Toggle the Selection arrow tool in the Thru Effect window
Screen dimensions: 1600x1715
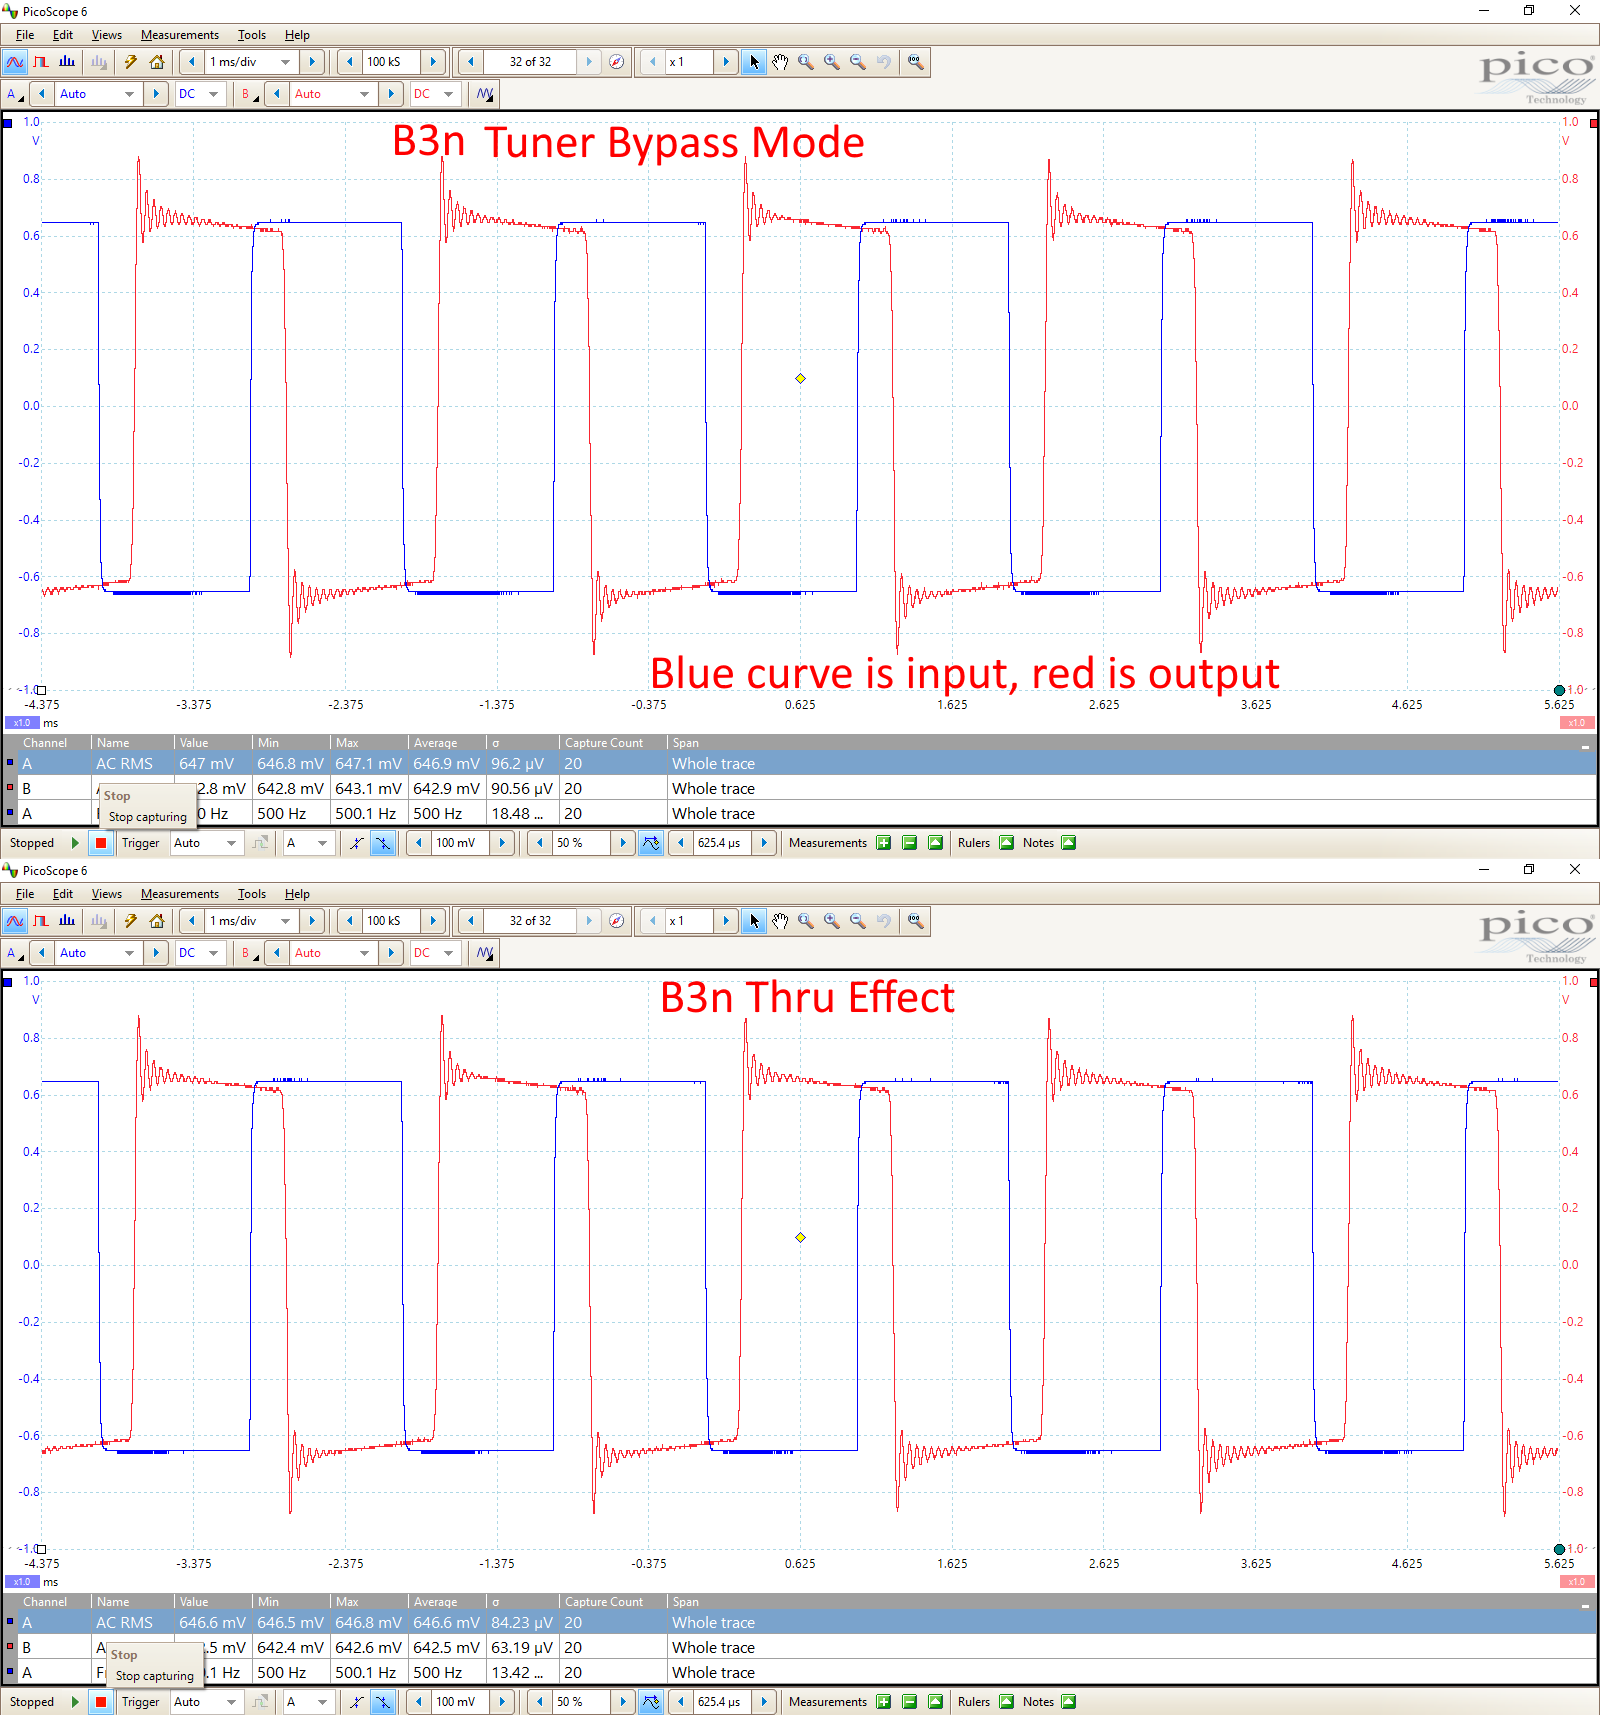[x=754, y=921]
